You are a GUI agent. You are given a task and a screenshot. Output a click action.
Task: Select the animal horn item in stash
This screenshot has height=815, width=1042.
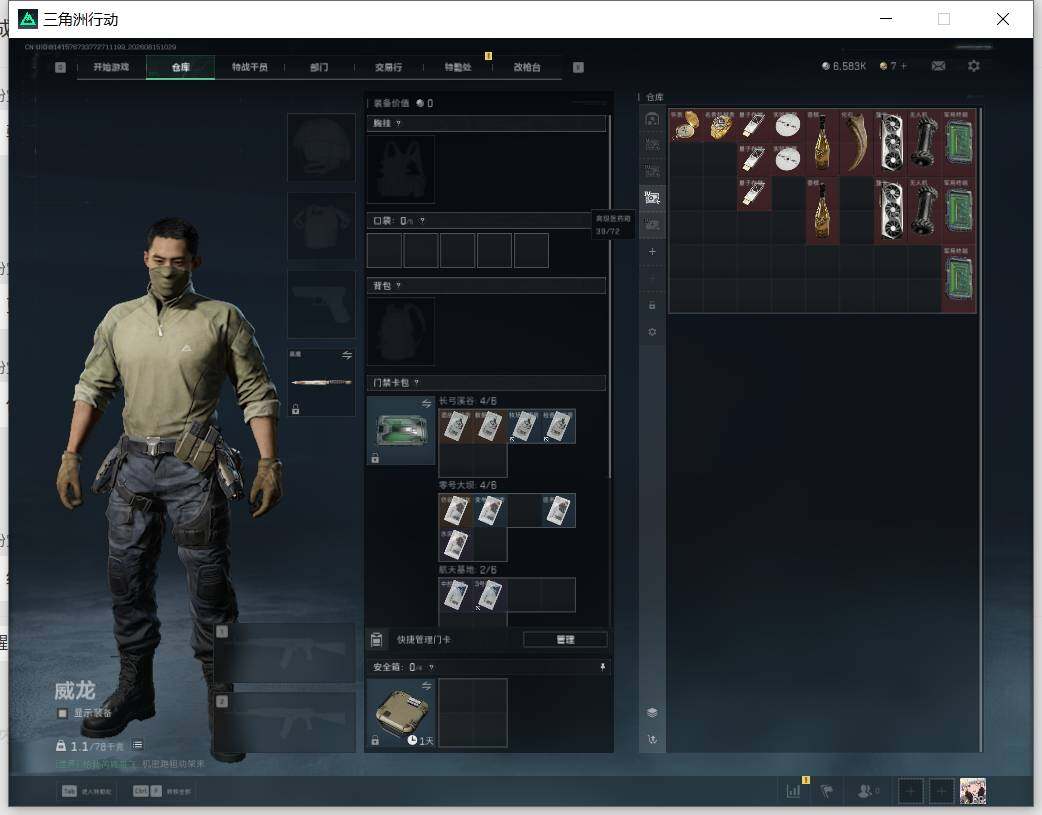click(x=857, y=142)
